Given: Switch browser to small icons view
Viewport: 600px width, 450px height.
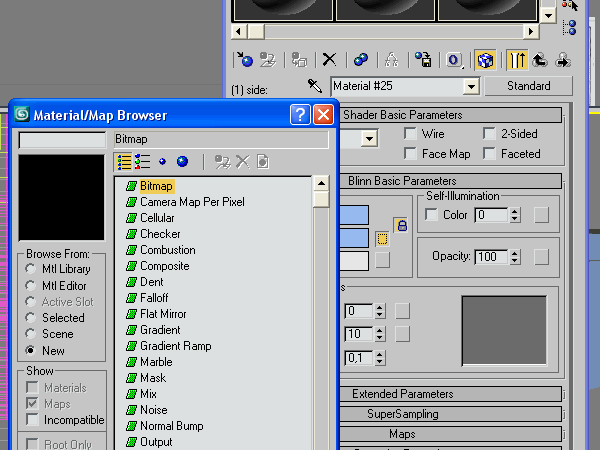Looking at the screenshot, I should click(162, 162).
